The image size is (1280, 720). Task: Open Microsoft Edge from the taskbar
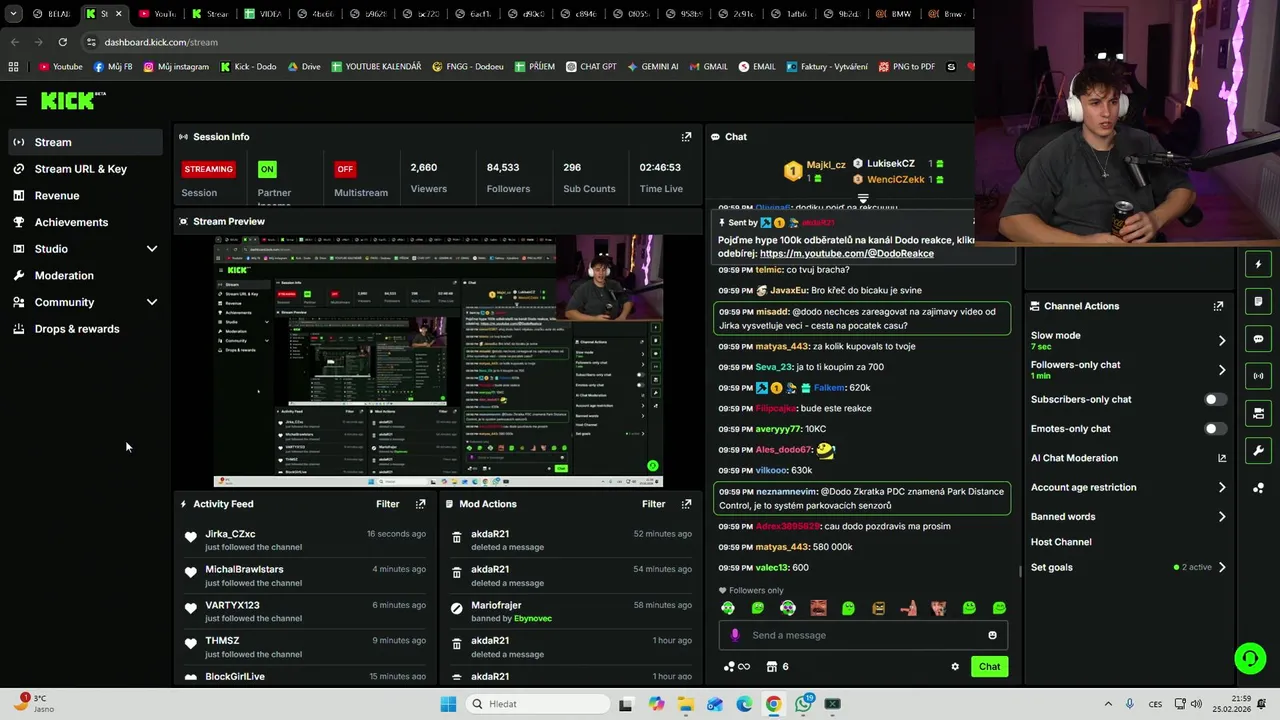click(x=744, y=704)
